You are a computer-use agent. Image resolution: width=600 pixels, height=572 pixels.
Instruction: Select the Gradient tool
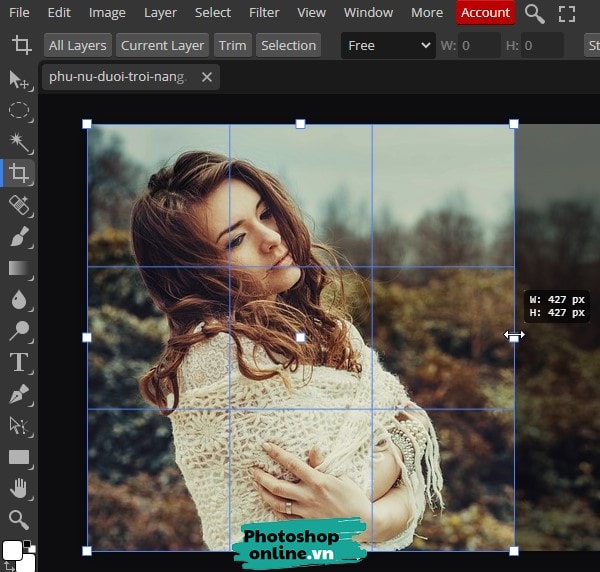click(19, 268)
